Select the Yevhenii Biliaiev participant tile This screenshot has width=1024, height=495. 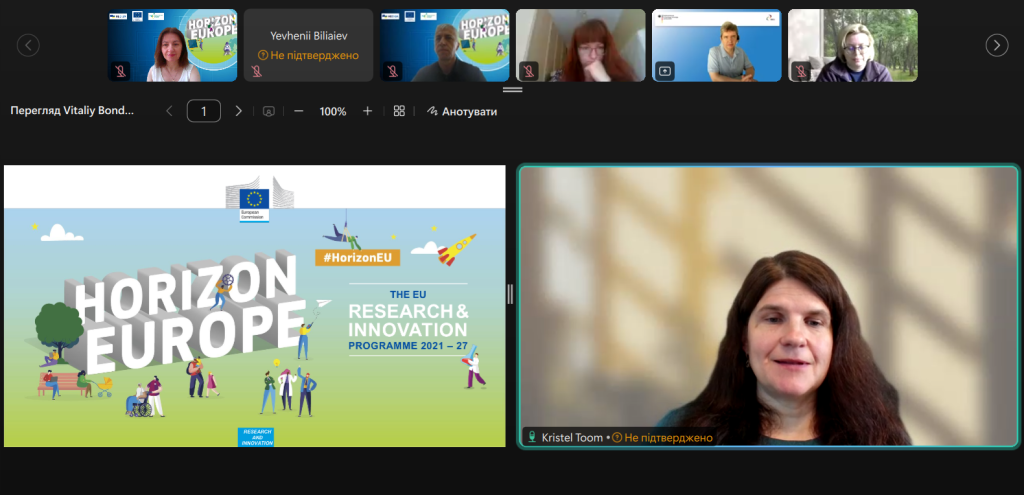tap(308, 45)
